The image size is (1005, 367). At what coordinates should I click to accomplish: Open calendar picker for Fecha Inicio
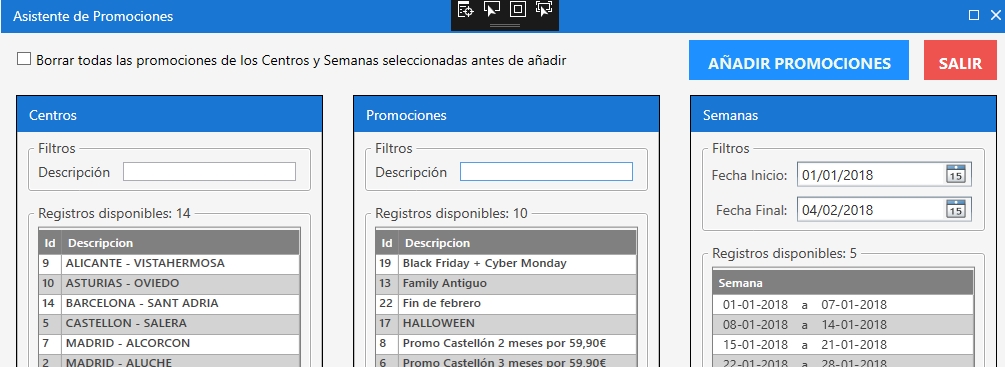click(956, 174)
